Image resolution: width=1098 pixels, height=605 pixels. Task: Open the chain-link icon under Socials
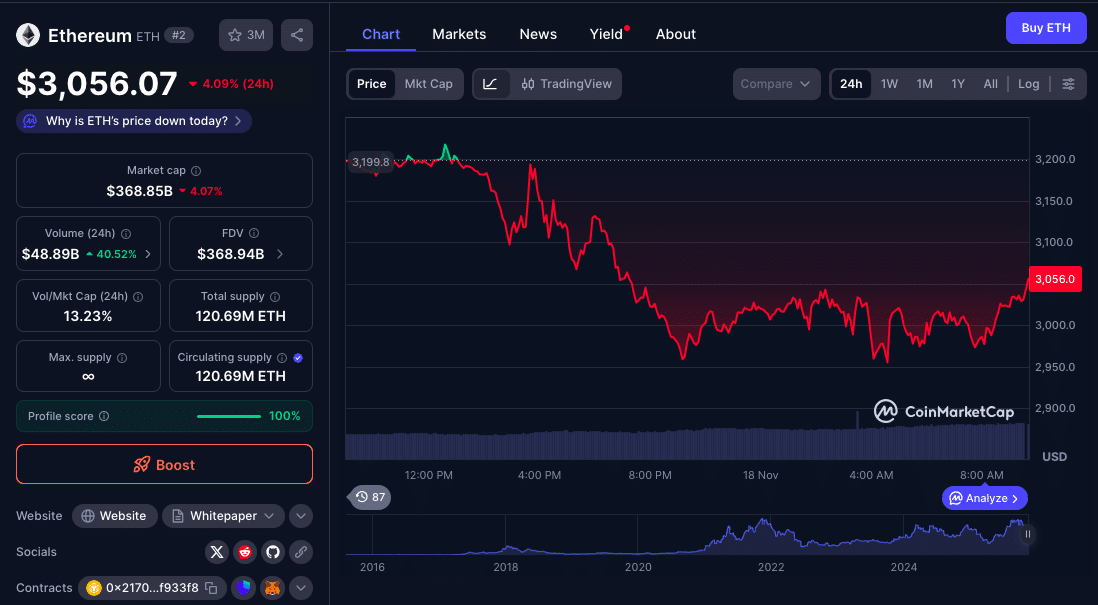[x=301, y=552]
